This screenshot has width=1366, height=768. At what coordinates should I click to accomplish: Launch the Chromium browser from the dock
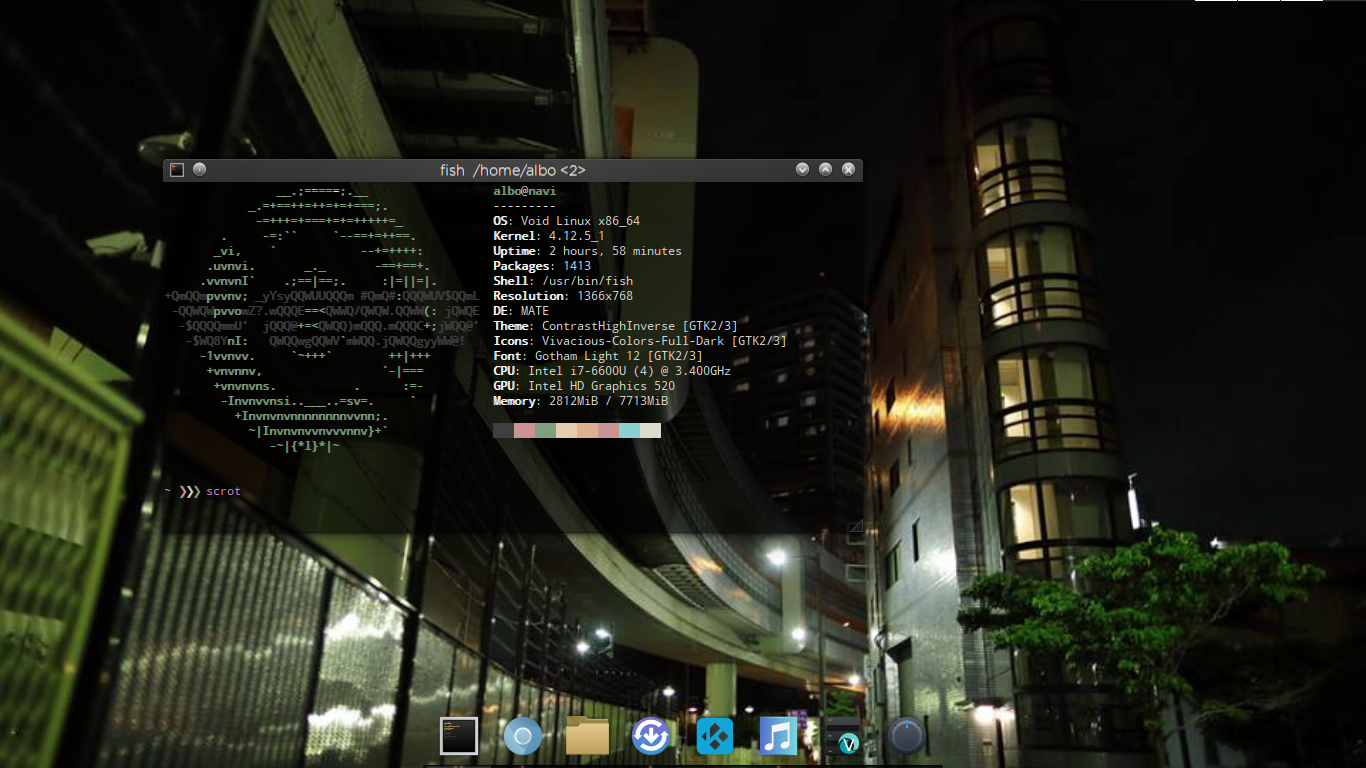522,736
